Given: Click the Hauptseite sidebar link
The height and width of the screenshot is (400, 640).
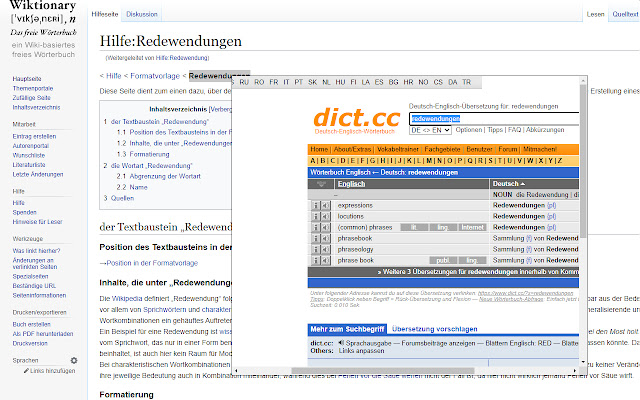Looking at the screenshot, I should [x=27, y=79].
